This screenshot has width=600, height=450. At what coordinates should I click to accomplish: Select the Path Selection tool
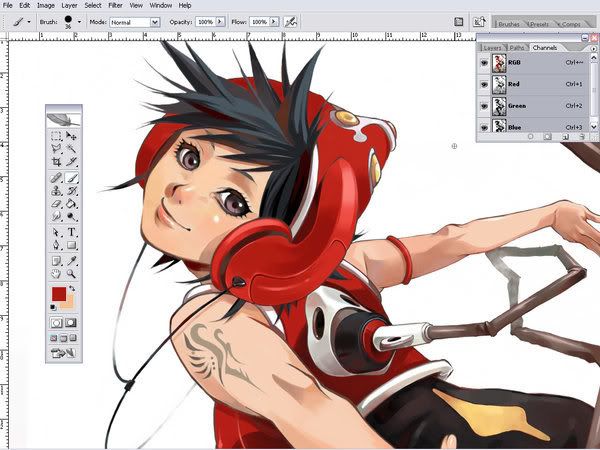point(56,232)
